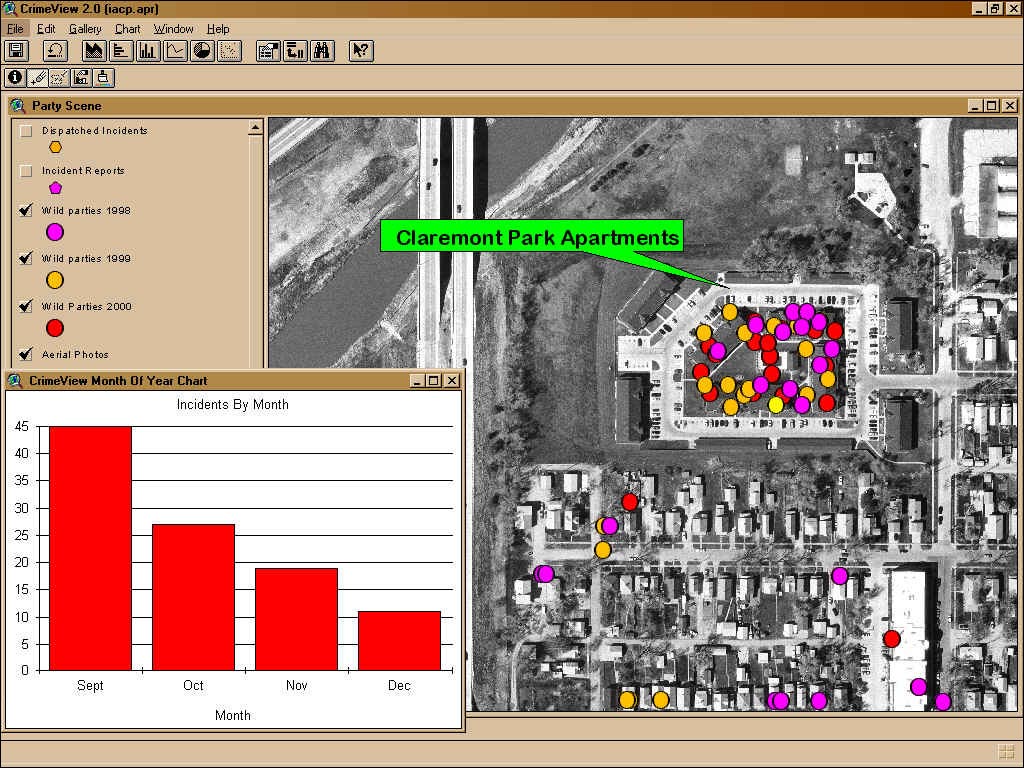This screenshot has width=1024, height=768.
Task: Click the series from records/fields icon
Action: (x=295, y=51)
